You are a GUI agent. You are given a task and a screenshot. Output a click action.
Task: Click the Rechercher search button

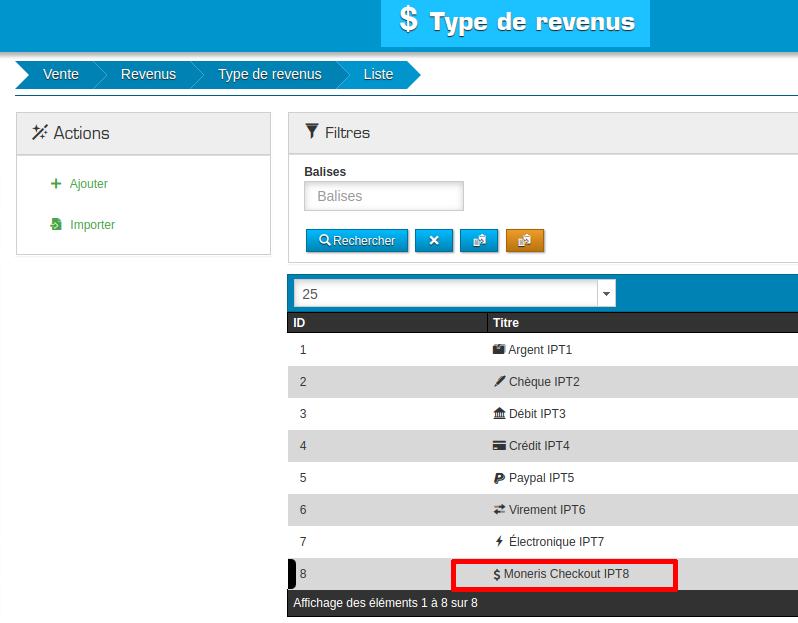[357, 240]
